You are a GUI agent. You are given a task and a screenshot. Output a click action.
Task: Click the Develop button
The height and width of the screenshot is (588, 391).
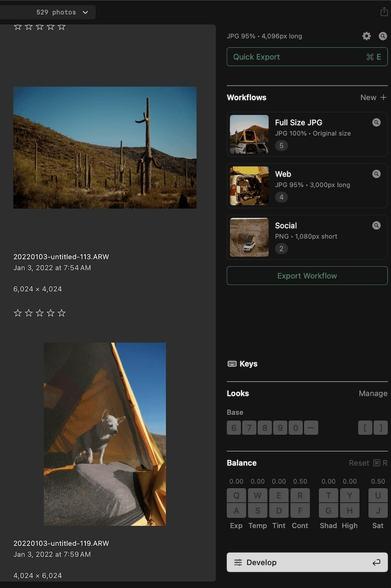(307, 562)
